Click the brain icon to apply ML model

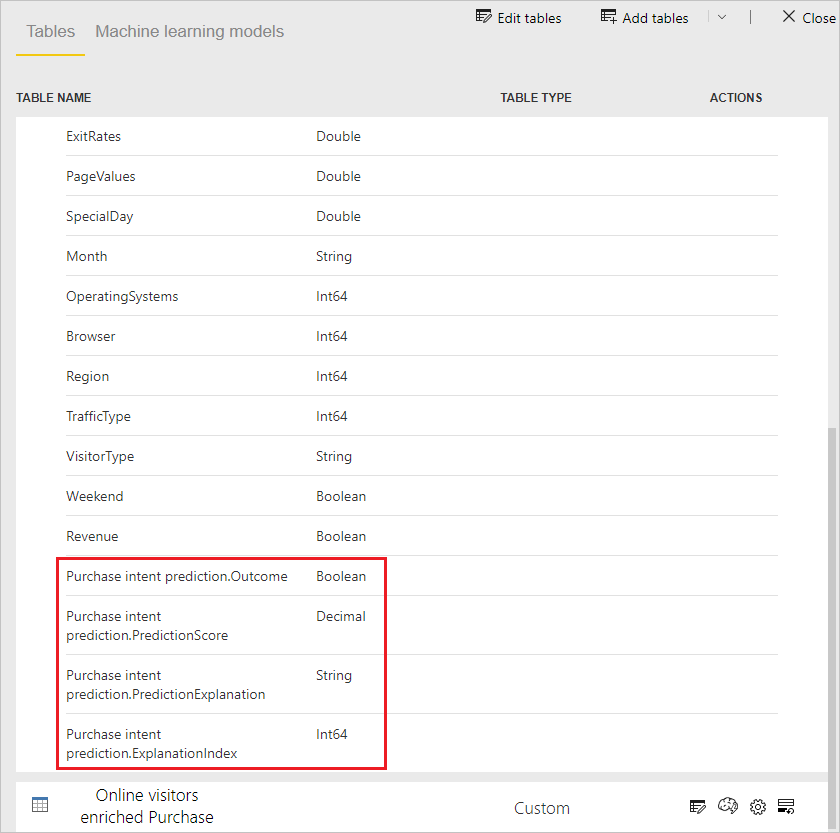point(728,806)
